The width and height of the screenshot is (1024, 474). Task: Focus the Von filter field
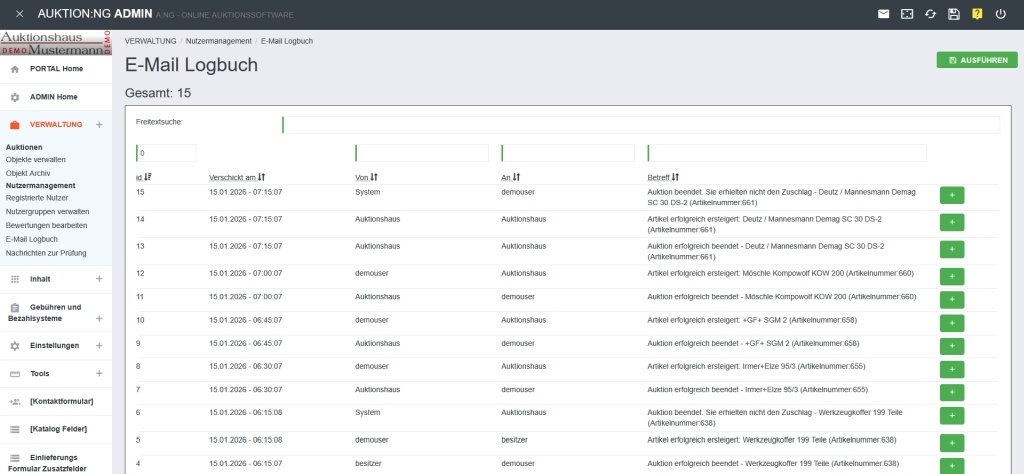(422, 153)
